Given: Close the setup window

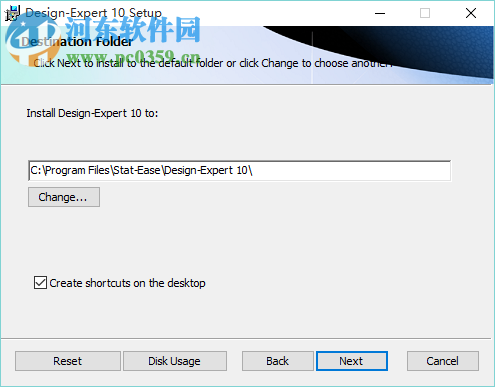Looking at the screenshot, I should [471, 13].
